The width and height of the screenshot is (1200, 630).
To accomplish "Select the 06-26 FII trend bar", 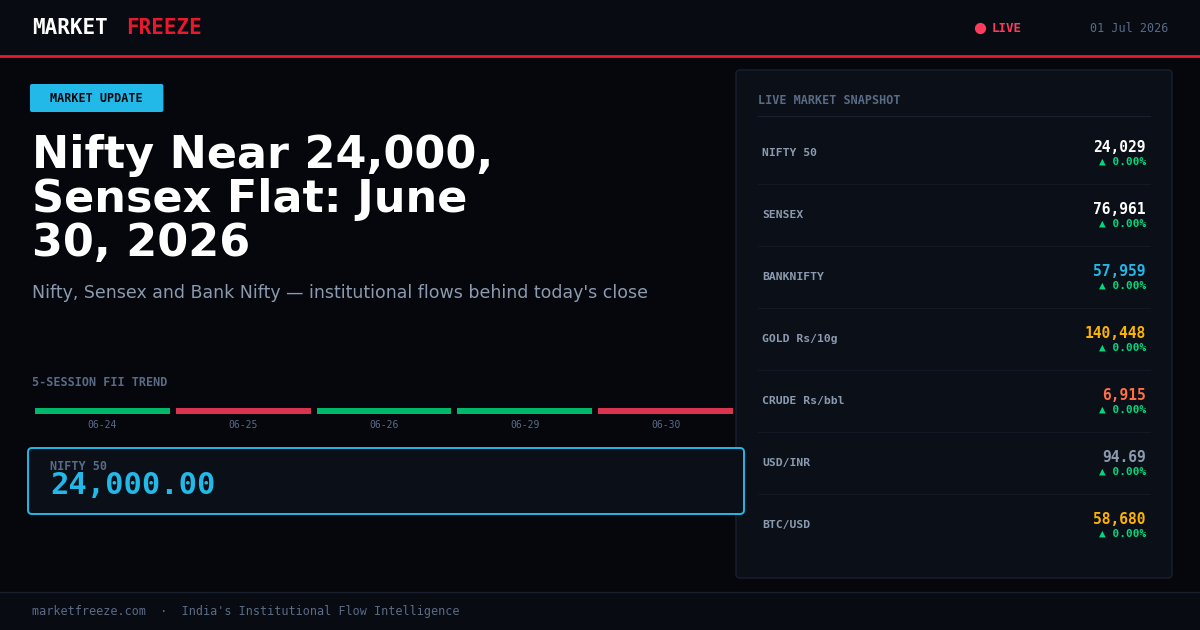I will (x=384, y=411).
